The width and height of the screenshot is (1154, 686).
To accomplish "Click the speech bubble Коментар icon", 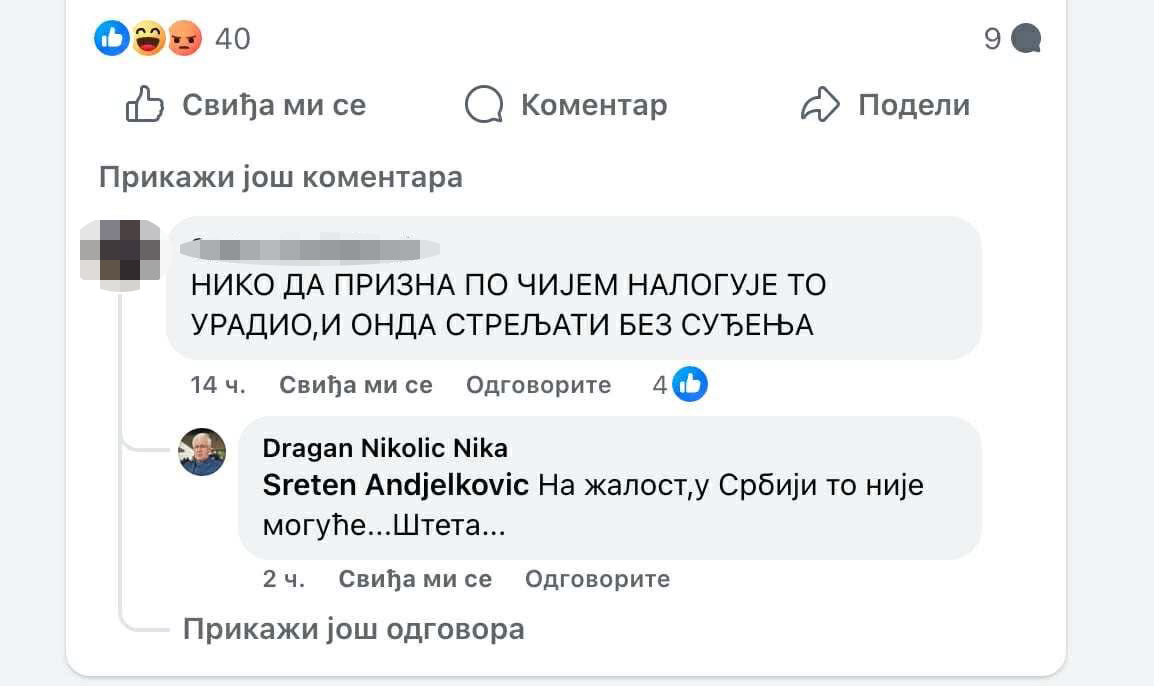I will 484,105.
